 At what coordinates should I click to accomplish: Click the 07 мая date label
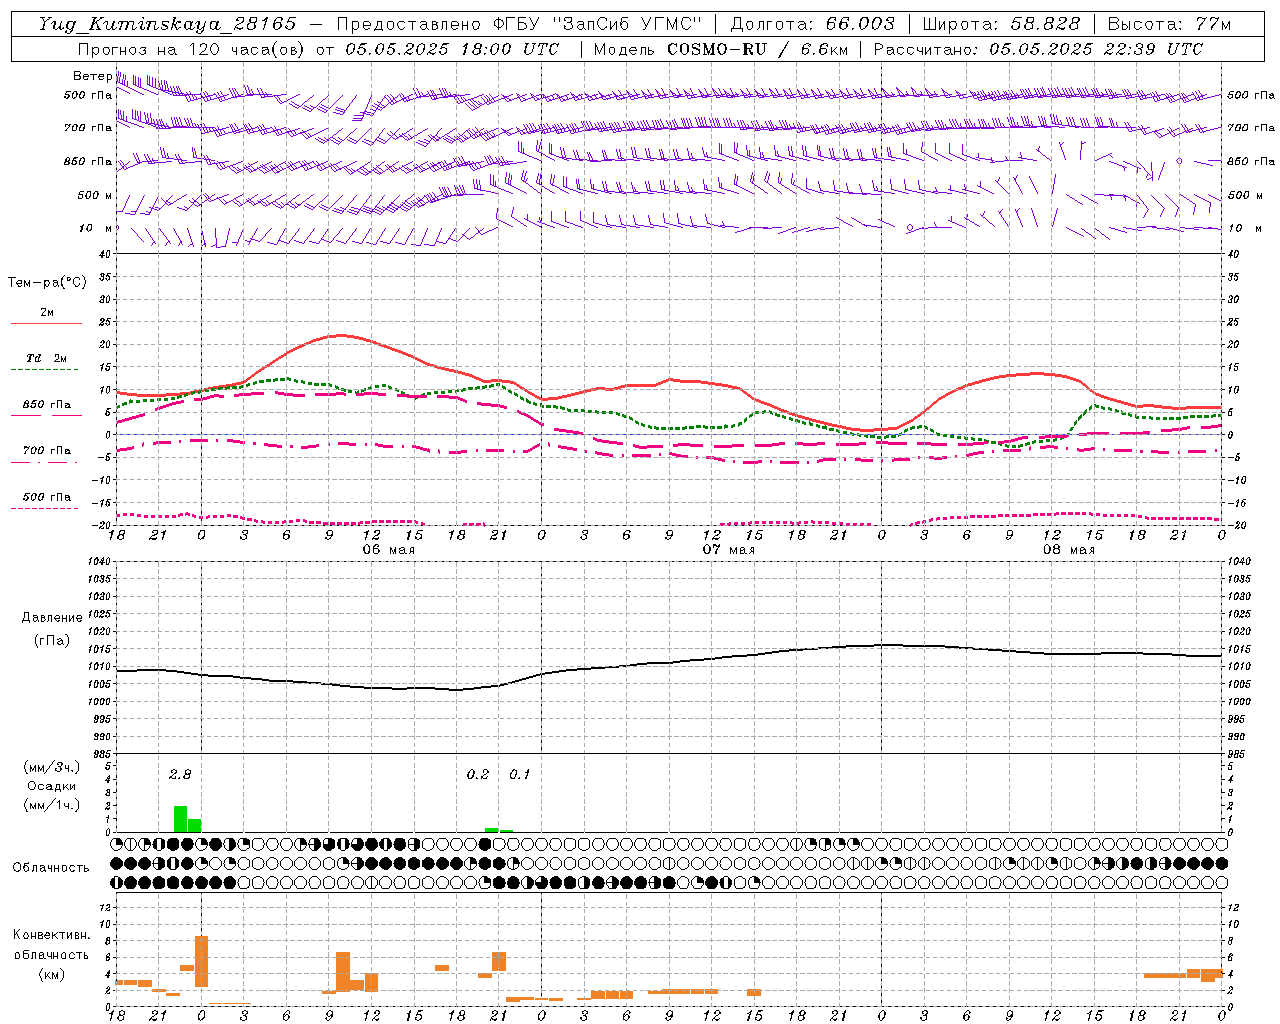tap(728, 550)
